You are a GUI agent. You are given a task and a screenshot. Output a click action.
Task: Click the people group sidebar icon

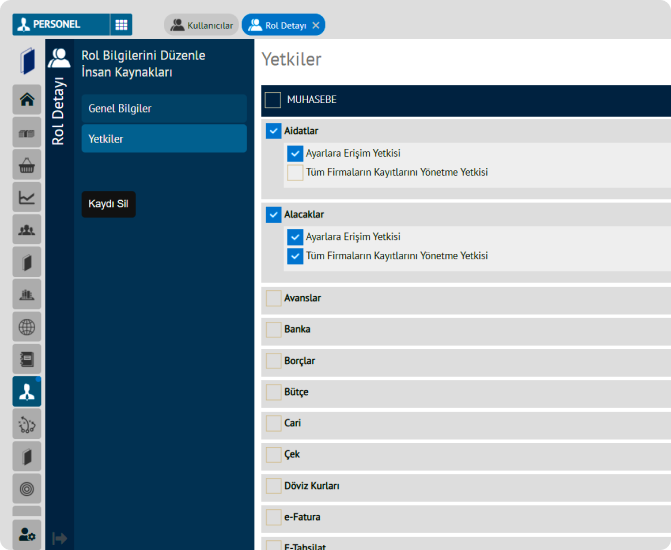coord(27,229)
